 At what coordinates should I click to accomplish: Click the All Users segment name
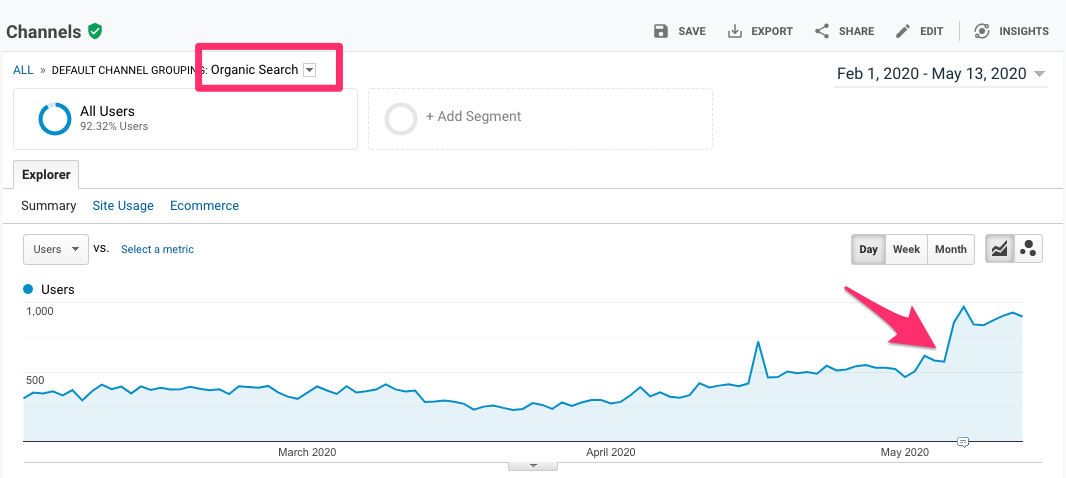coord(107,111)
